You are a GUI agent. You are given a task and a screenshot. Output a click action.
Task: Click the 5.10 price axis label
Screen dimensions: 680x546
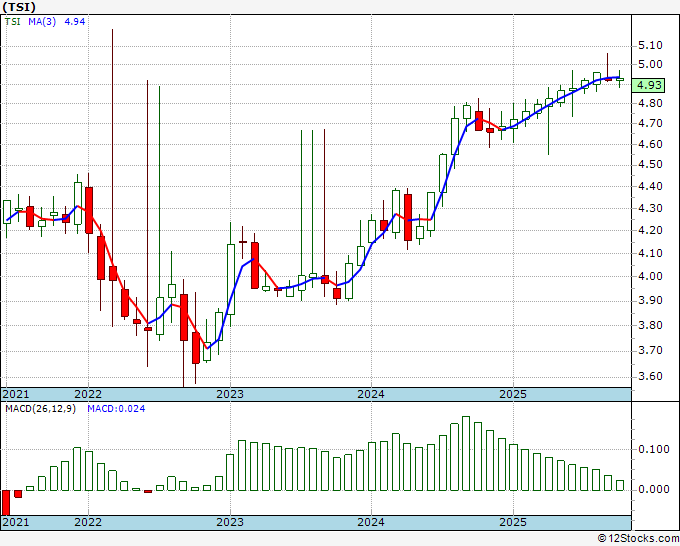point(650,46)
